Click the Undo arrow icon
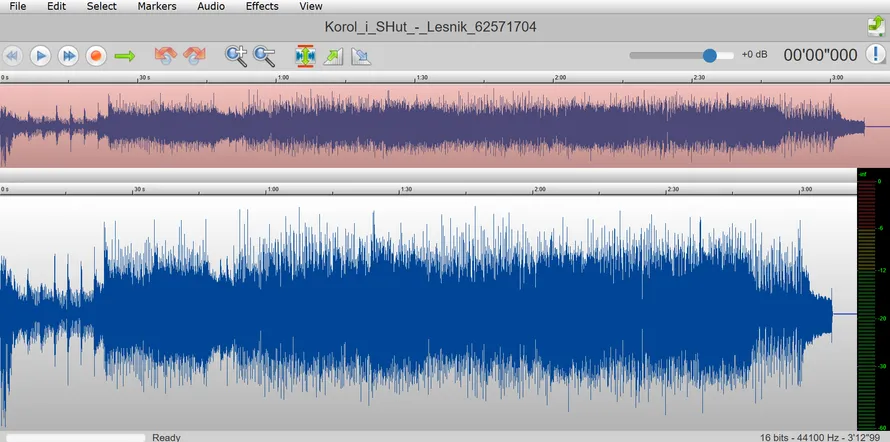This screenshot has height=442, width=890. tap(165, 56)
